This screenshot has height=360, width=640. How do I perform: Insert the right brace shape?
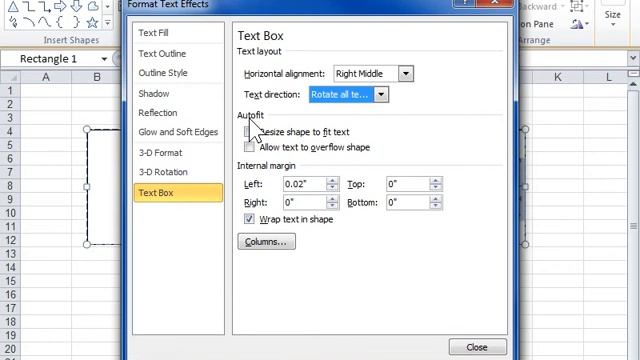(76, 22)
